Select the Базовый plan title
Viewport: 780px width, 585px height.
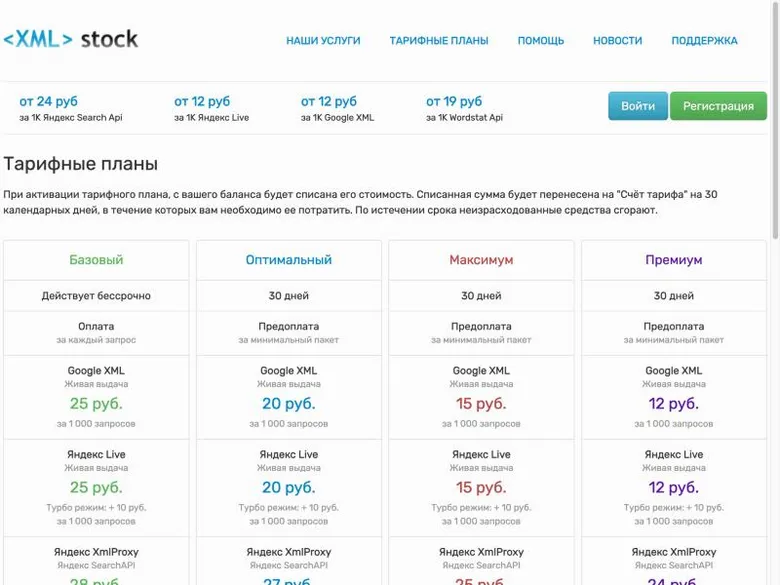tap(96, 260)
